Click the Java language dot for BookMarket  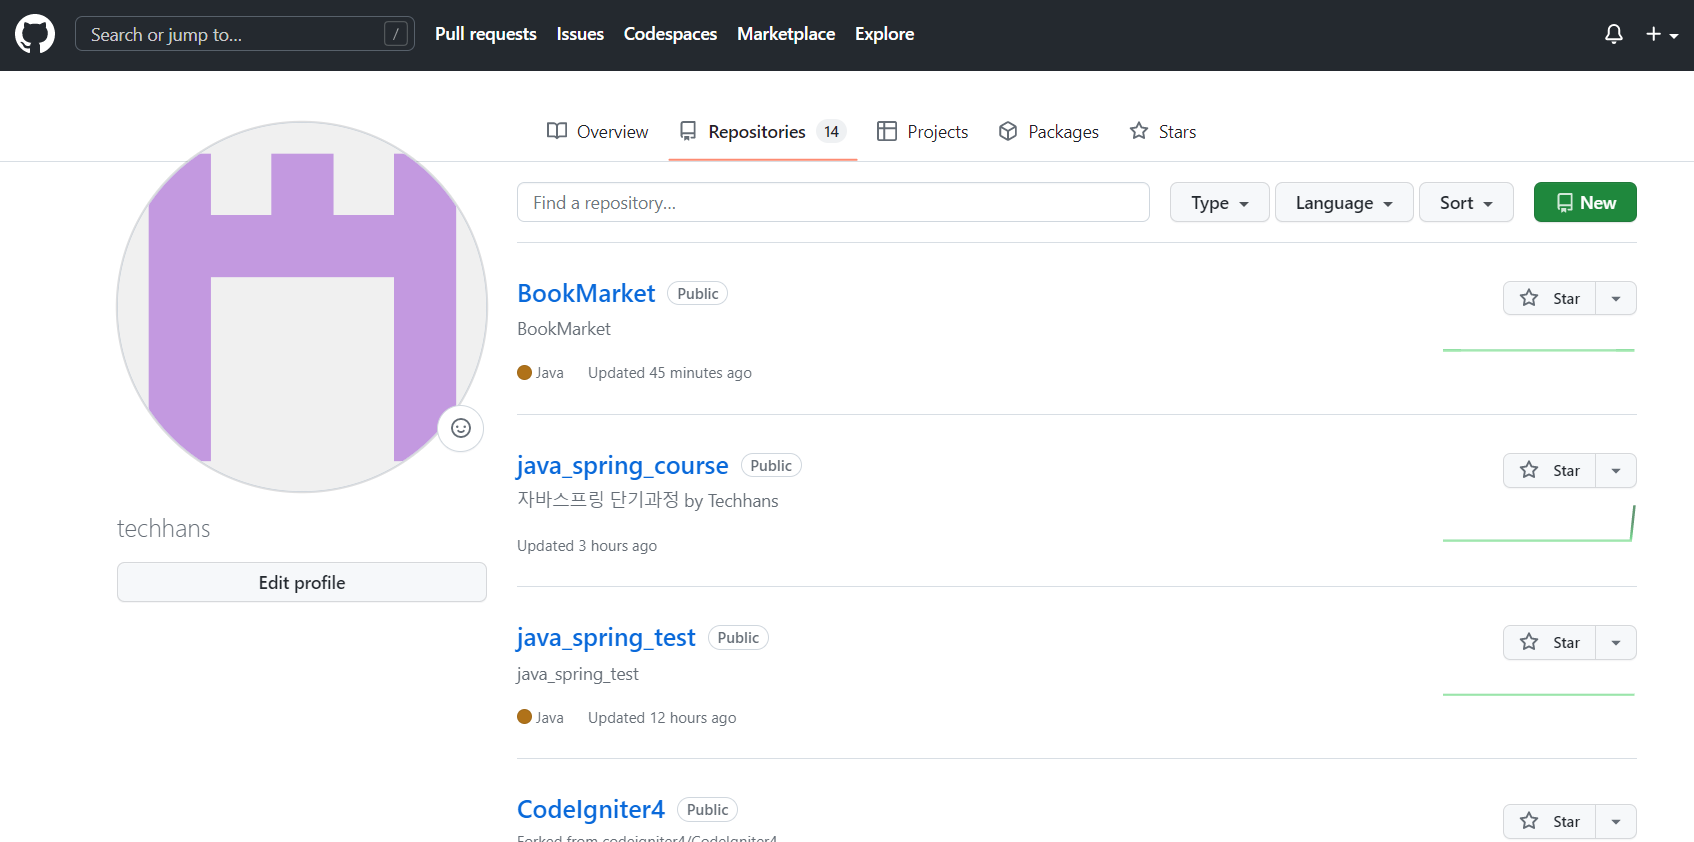[x=524, y=372]
